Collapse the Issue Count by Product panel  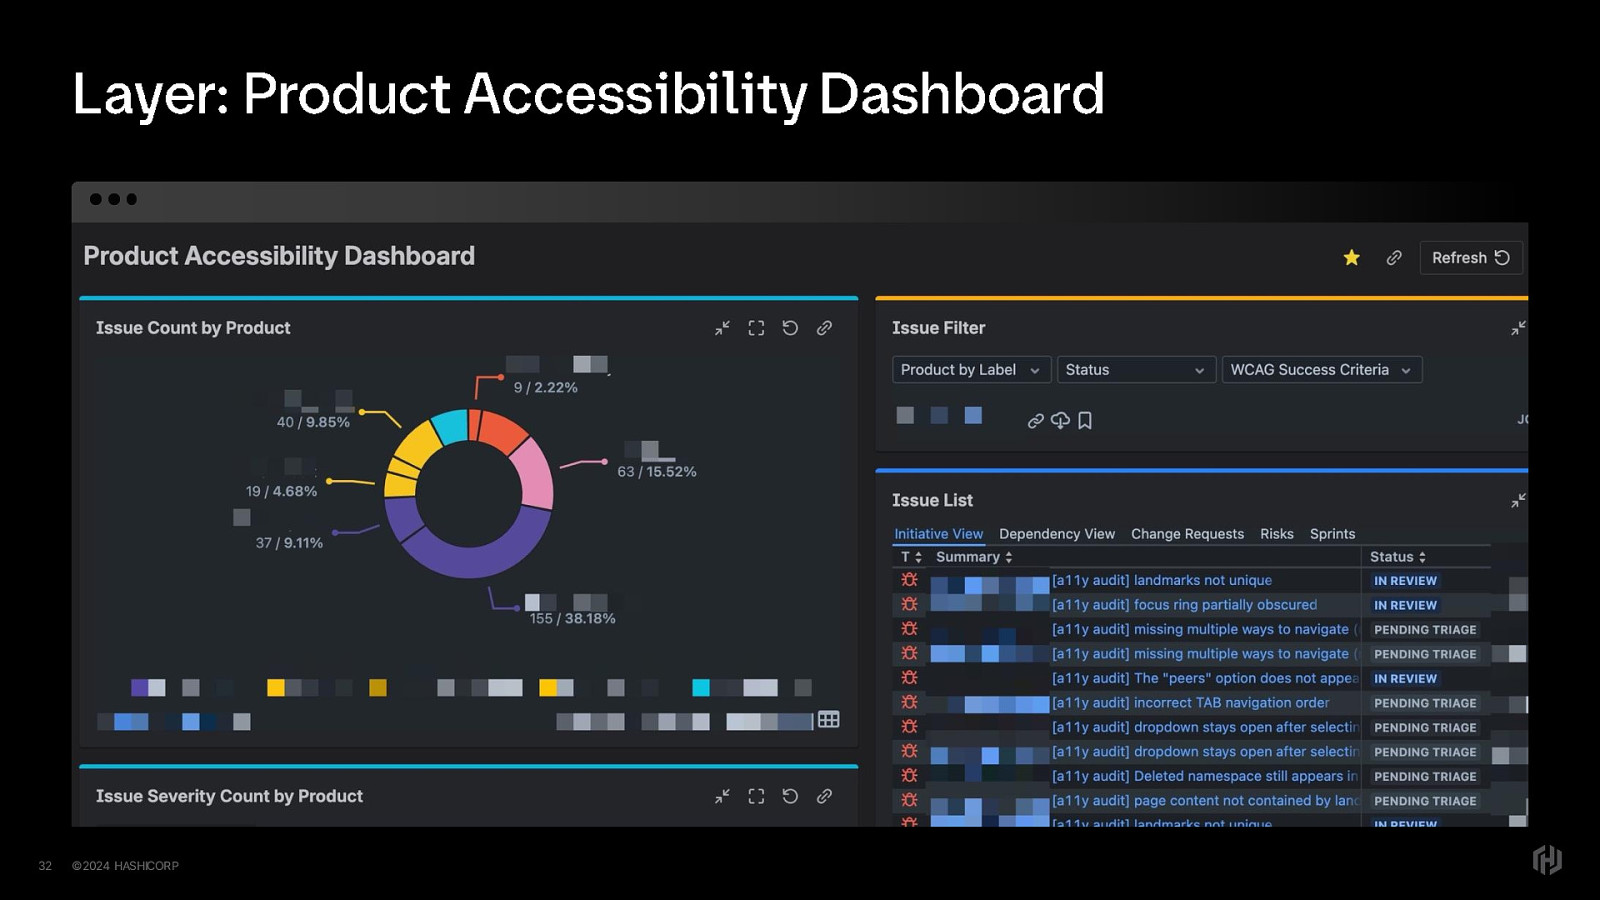(x=722, y=328)
